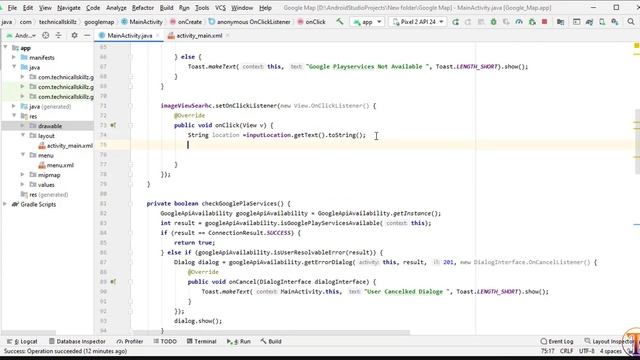Click the Profile app gauge icon
The height and width of the screenshot is (360, 640).
point(519,22)
